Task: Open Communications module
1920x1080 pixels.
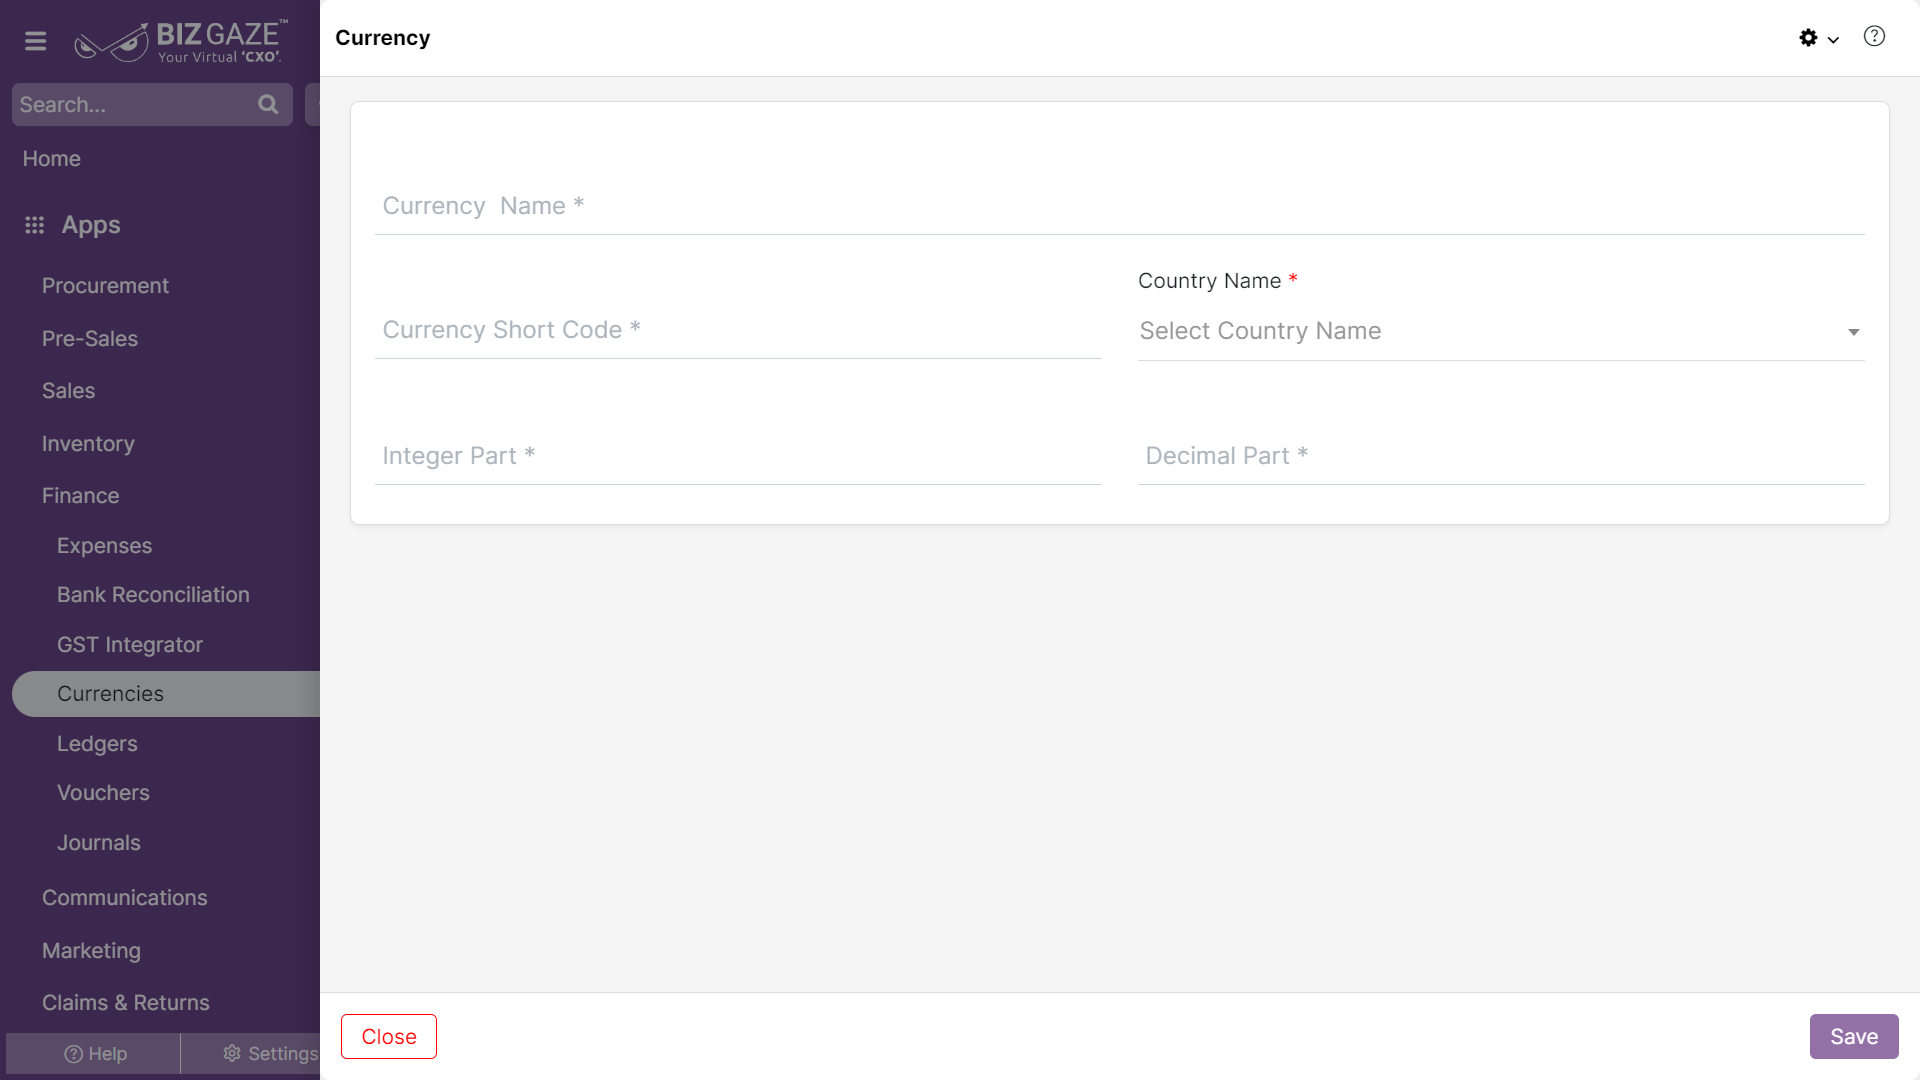Action: click(x=124, y=898)
